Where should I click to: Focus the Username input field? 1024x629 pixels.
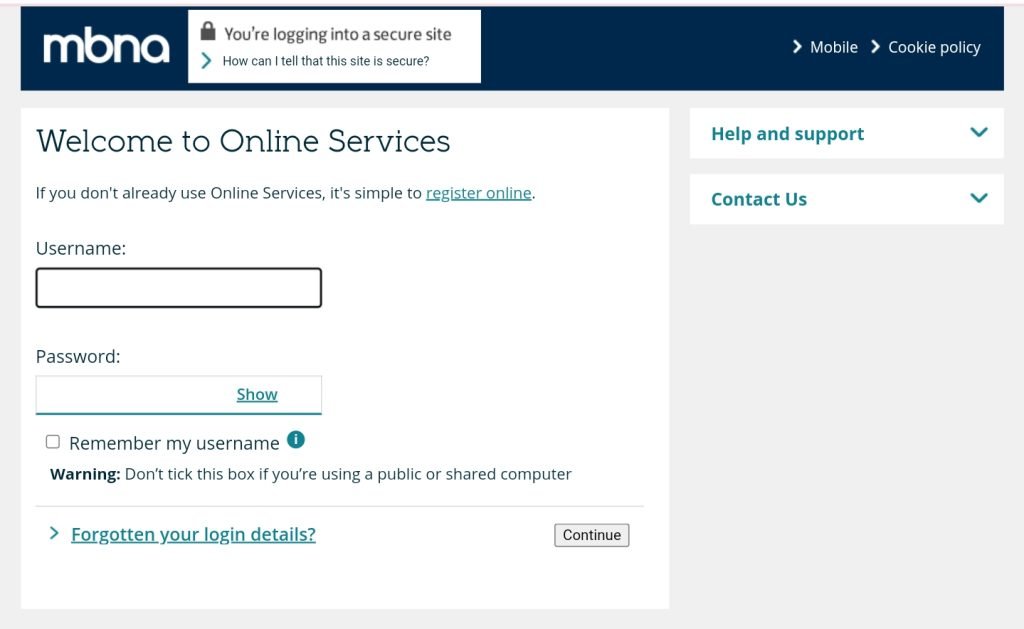tap(178, 287)
